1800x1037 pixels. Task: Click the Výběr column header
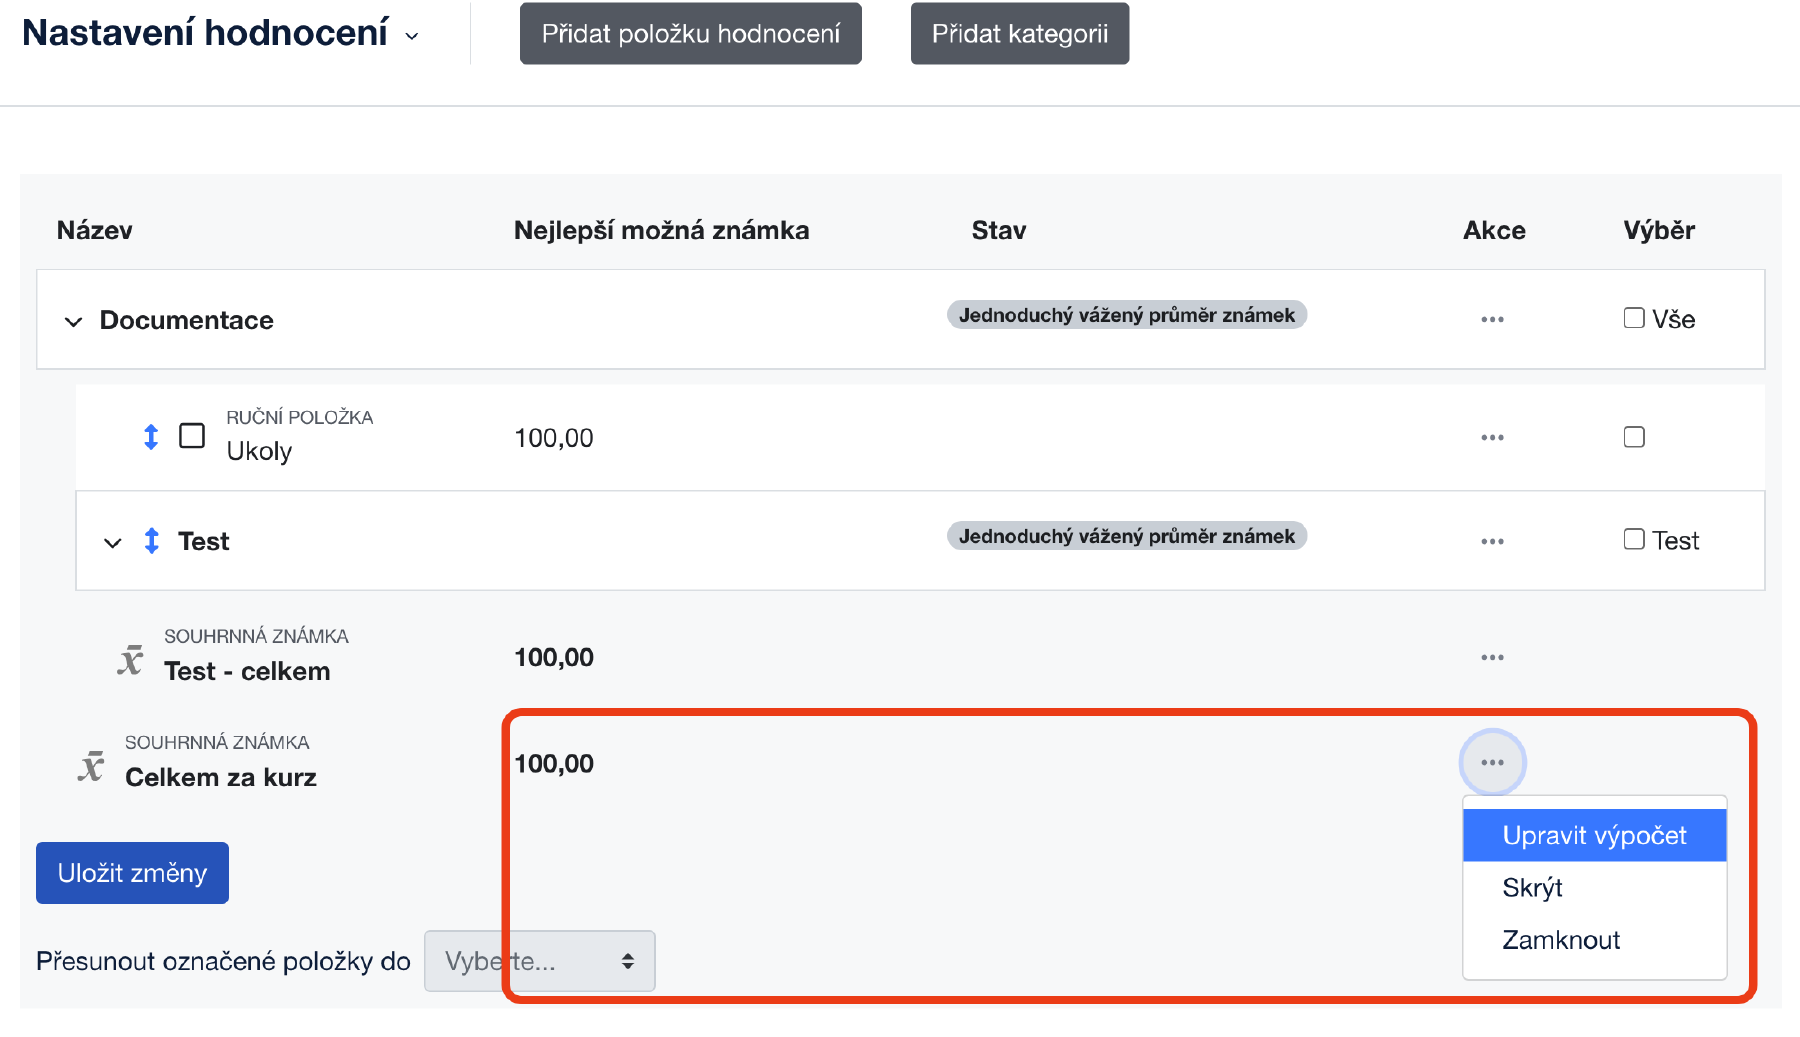[x=1659, y=231]
